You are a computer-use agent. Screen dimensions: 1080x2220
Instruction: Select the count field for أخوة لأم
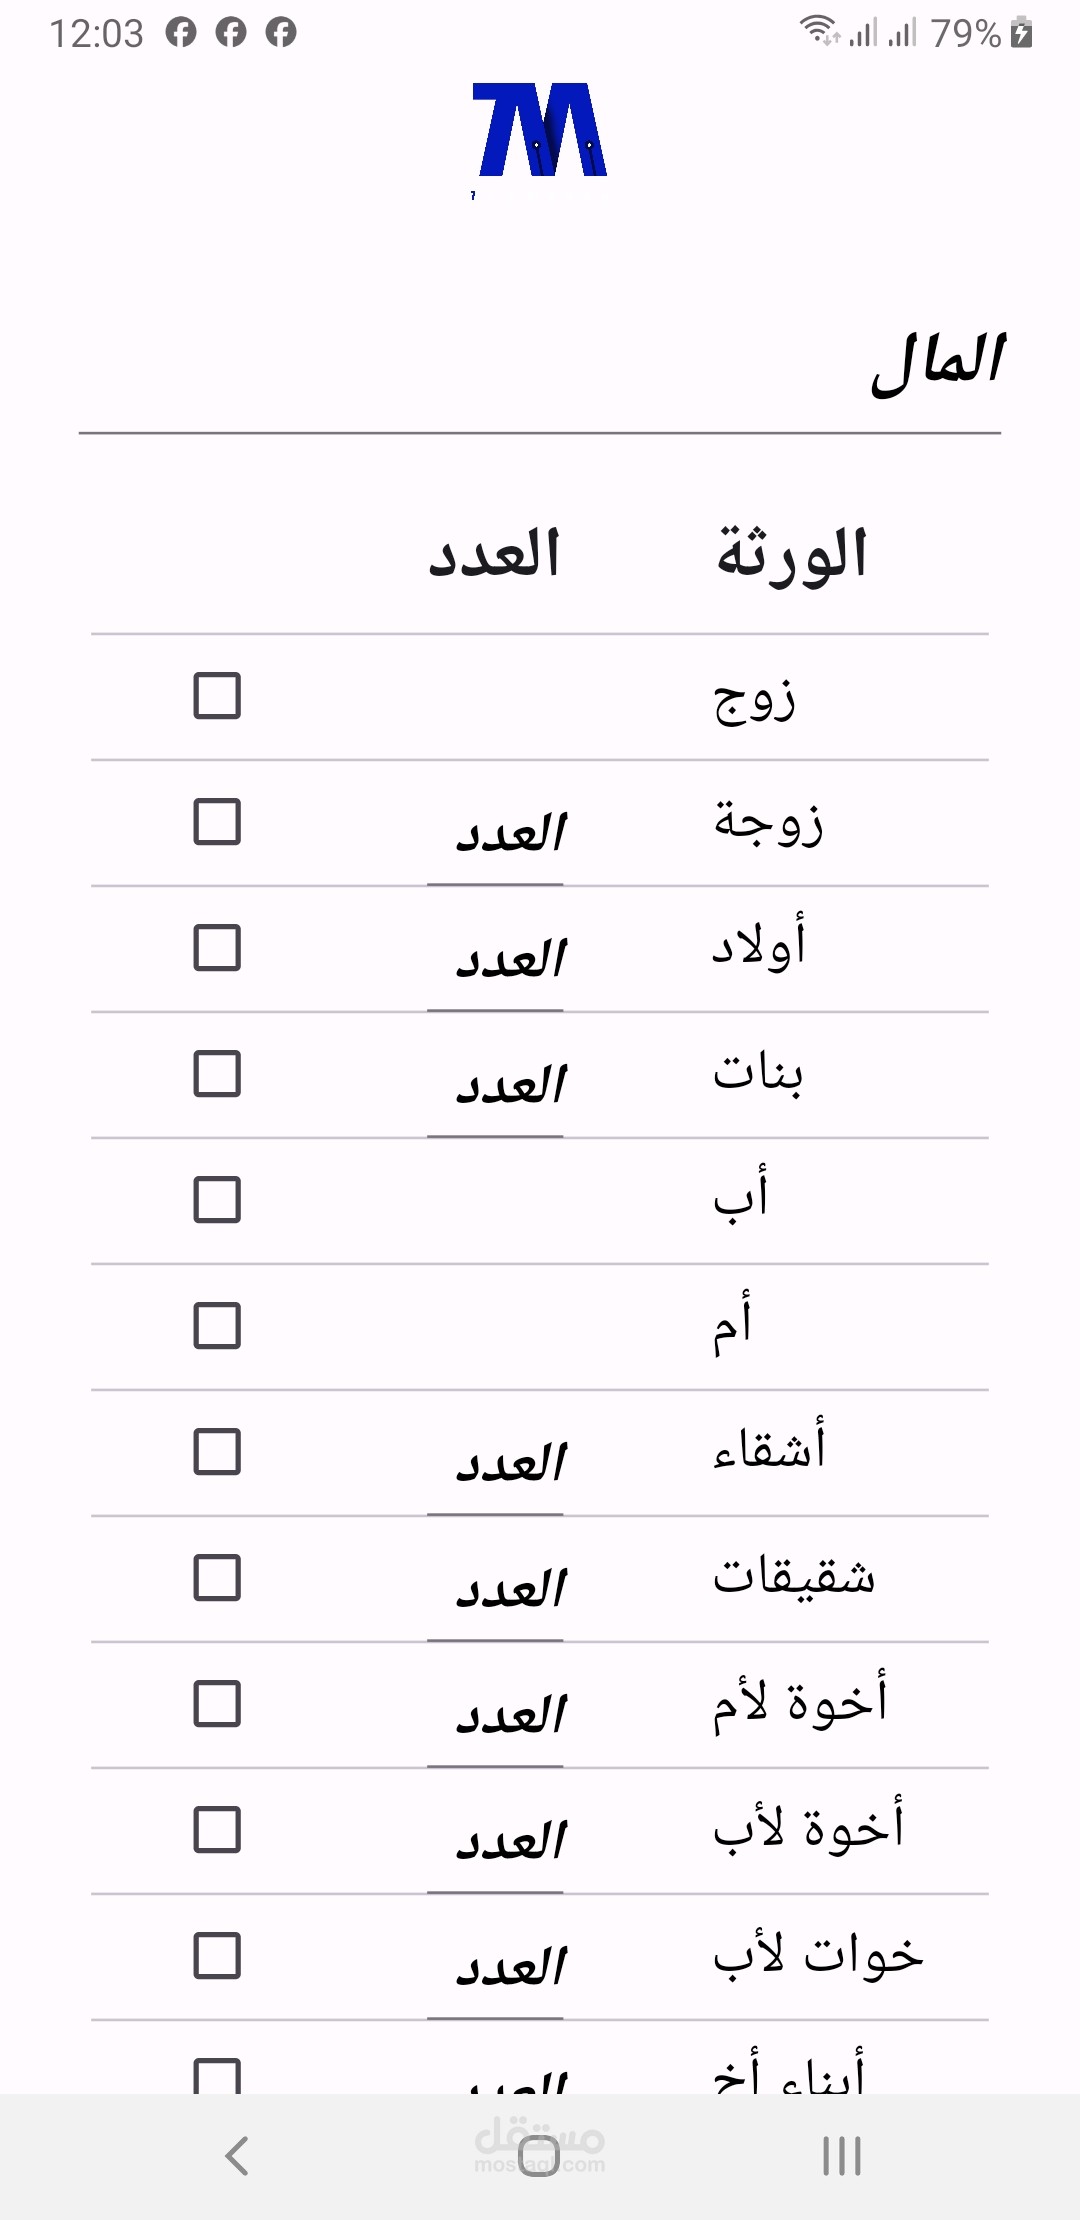click(496, 1718)
